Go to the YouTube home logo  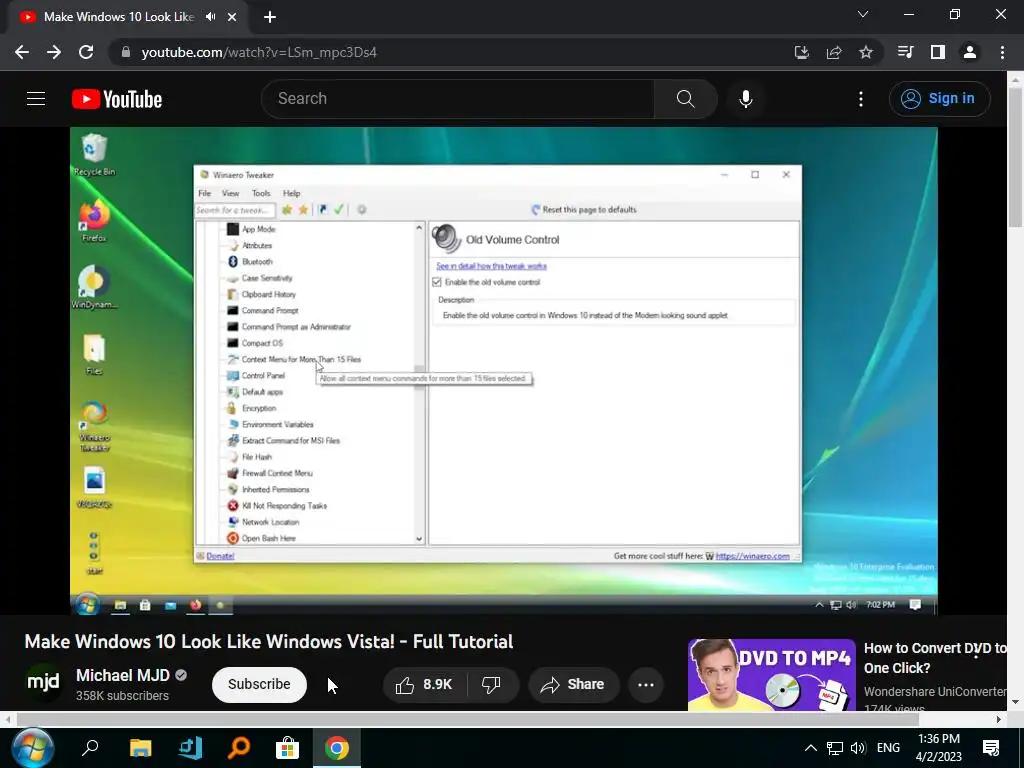[x=117, y=99]
